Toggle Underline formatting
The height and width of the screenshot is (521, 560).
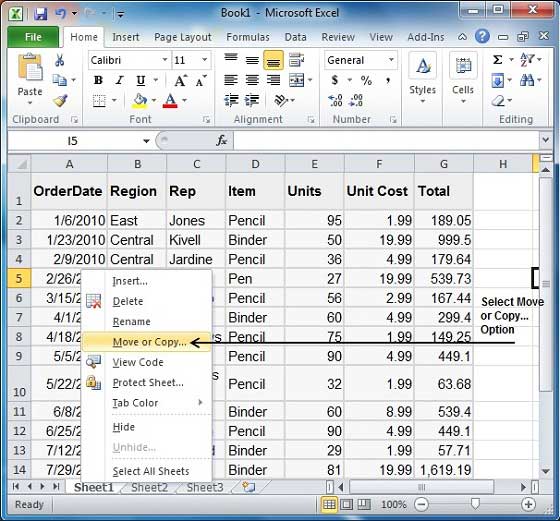tap(141, 81)
